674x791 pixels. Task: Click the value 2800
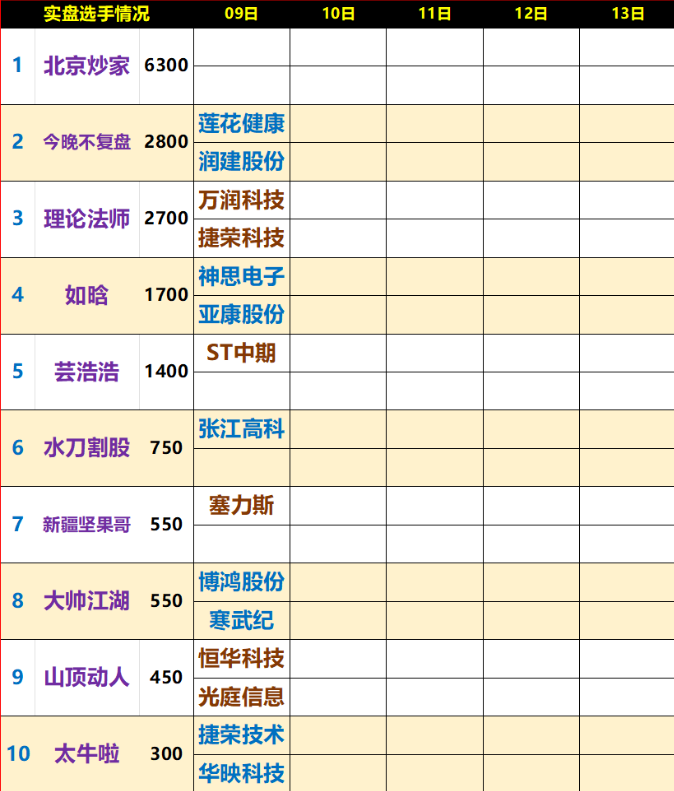click(x=166, y=142)
